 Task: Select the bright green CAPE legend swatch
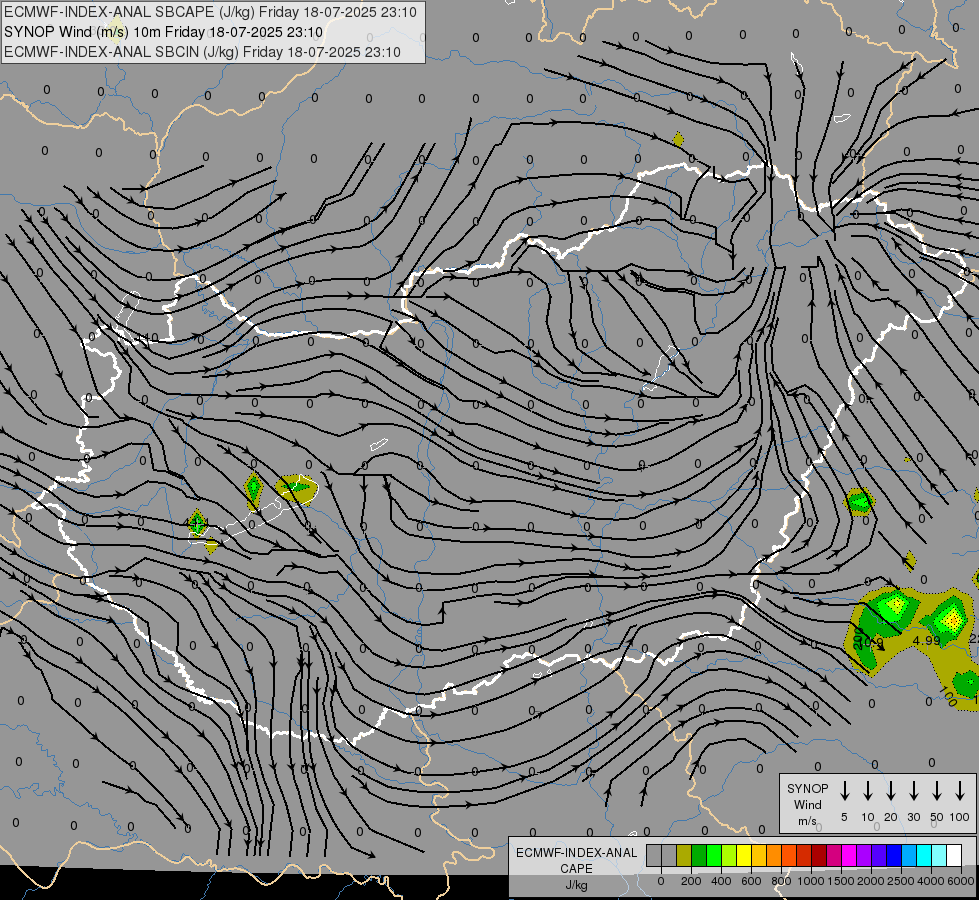click(714, 855)
